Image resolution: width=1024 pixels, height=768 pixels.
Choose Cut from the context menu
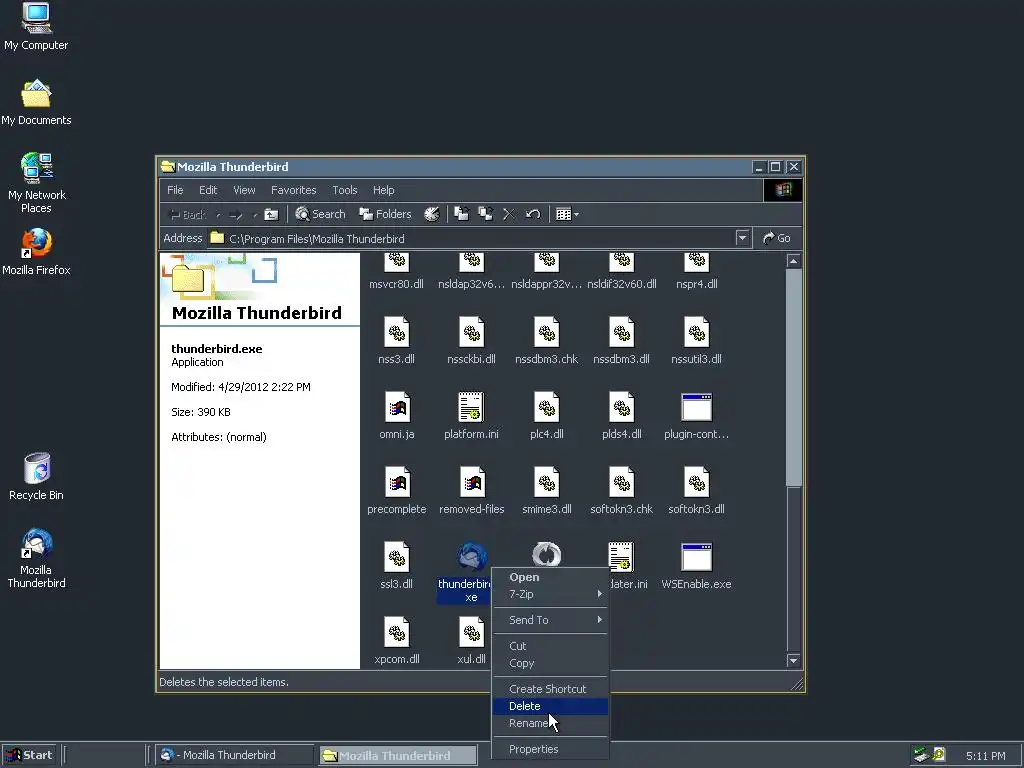[550, 646]
